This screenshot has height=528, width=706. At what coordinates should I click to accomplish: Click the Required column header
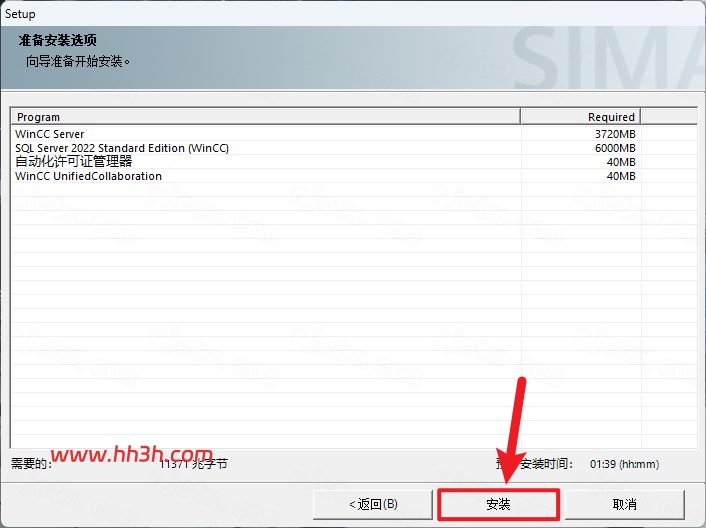tap(581, 117)
